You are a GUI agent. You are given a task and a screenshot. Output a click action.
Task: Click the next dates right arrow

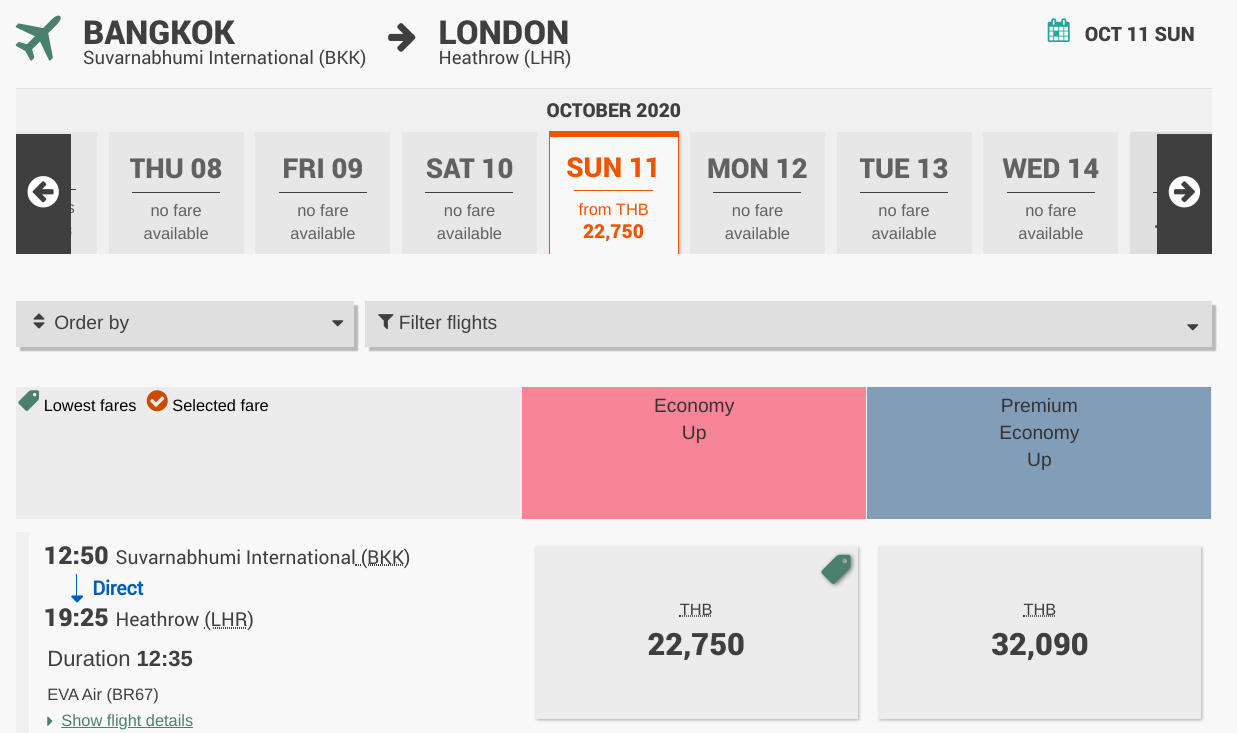click(1184, 192)
